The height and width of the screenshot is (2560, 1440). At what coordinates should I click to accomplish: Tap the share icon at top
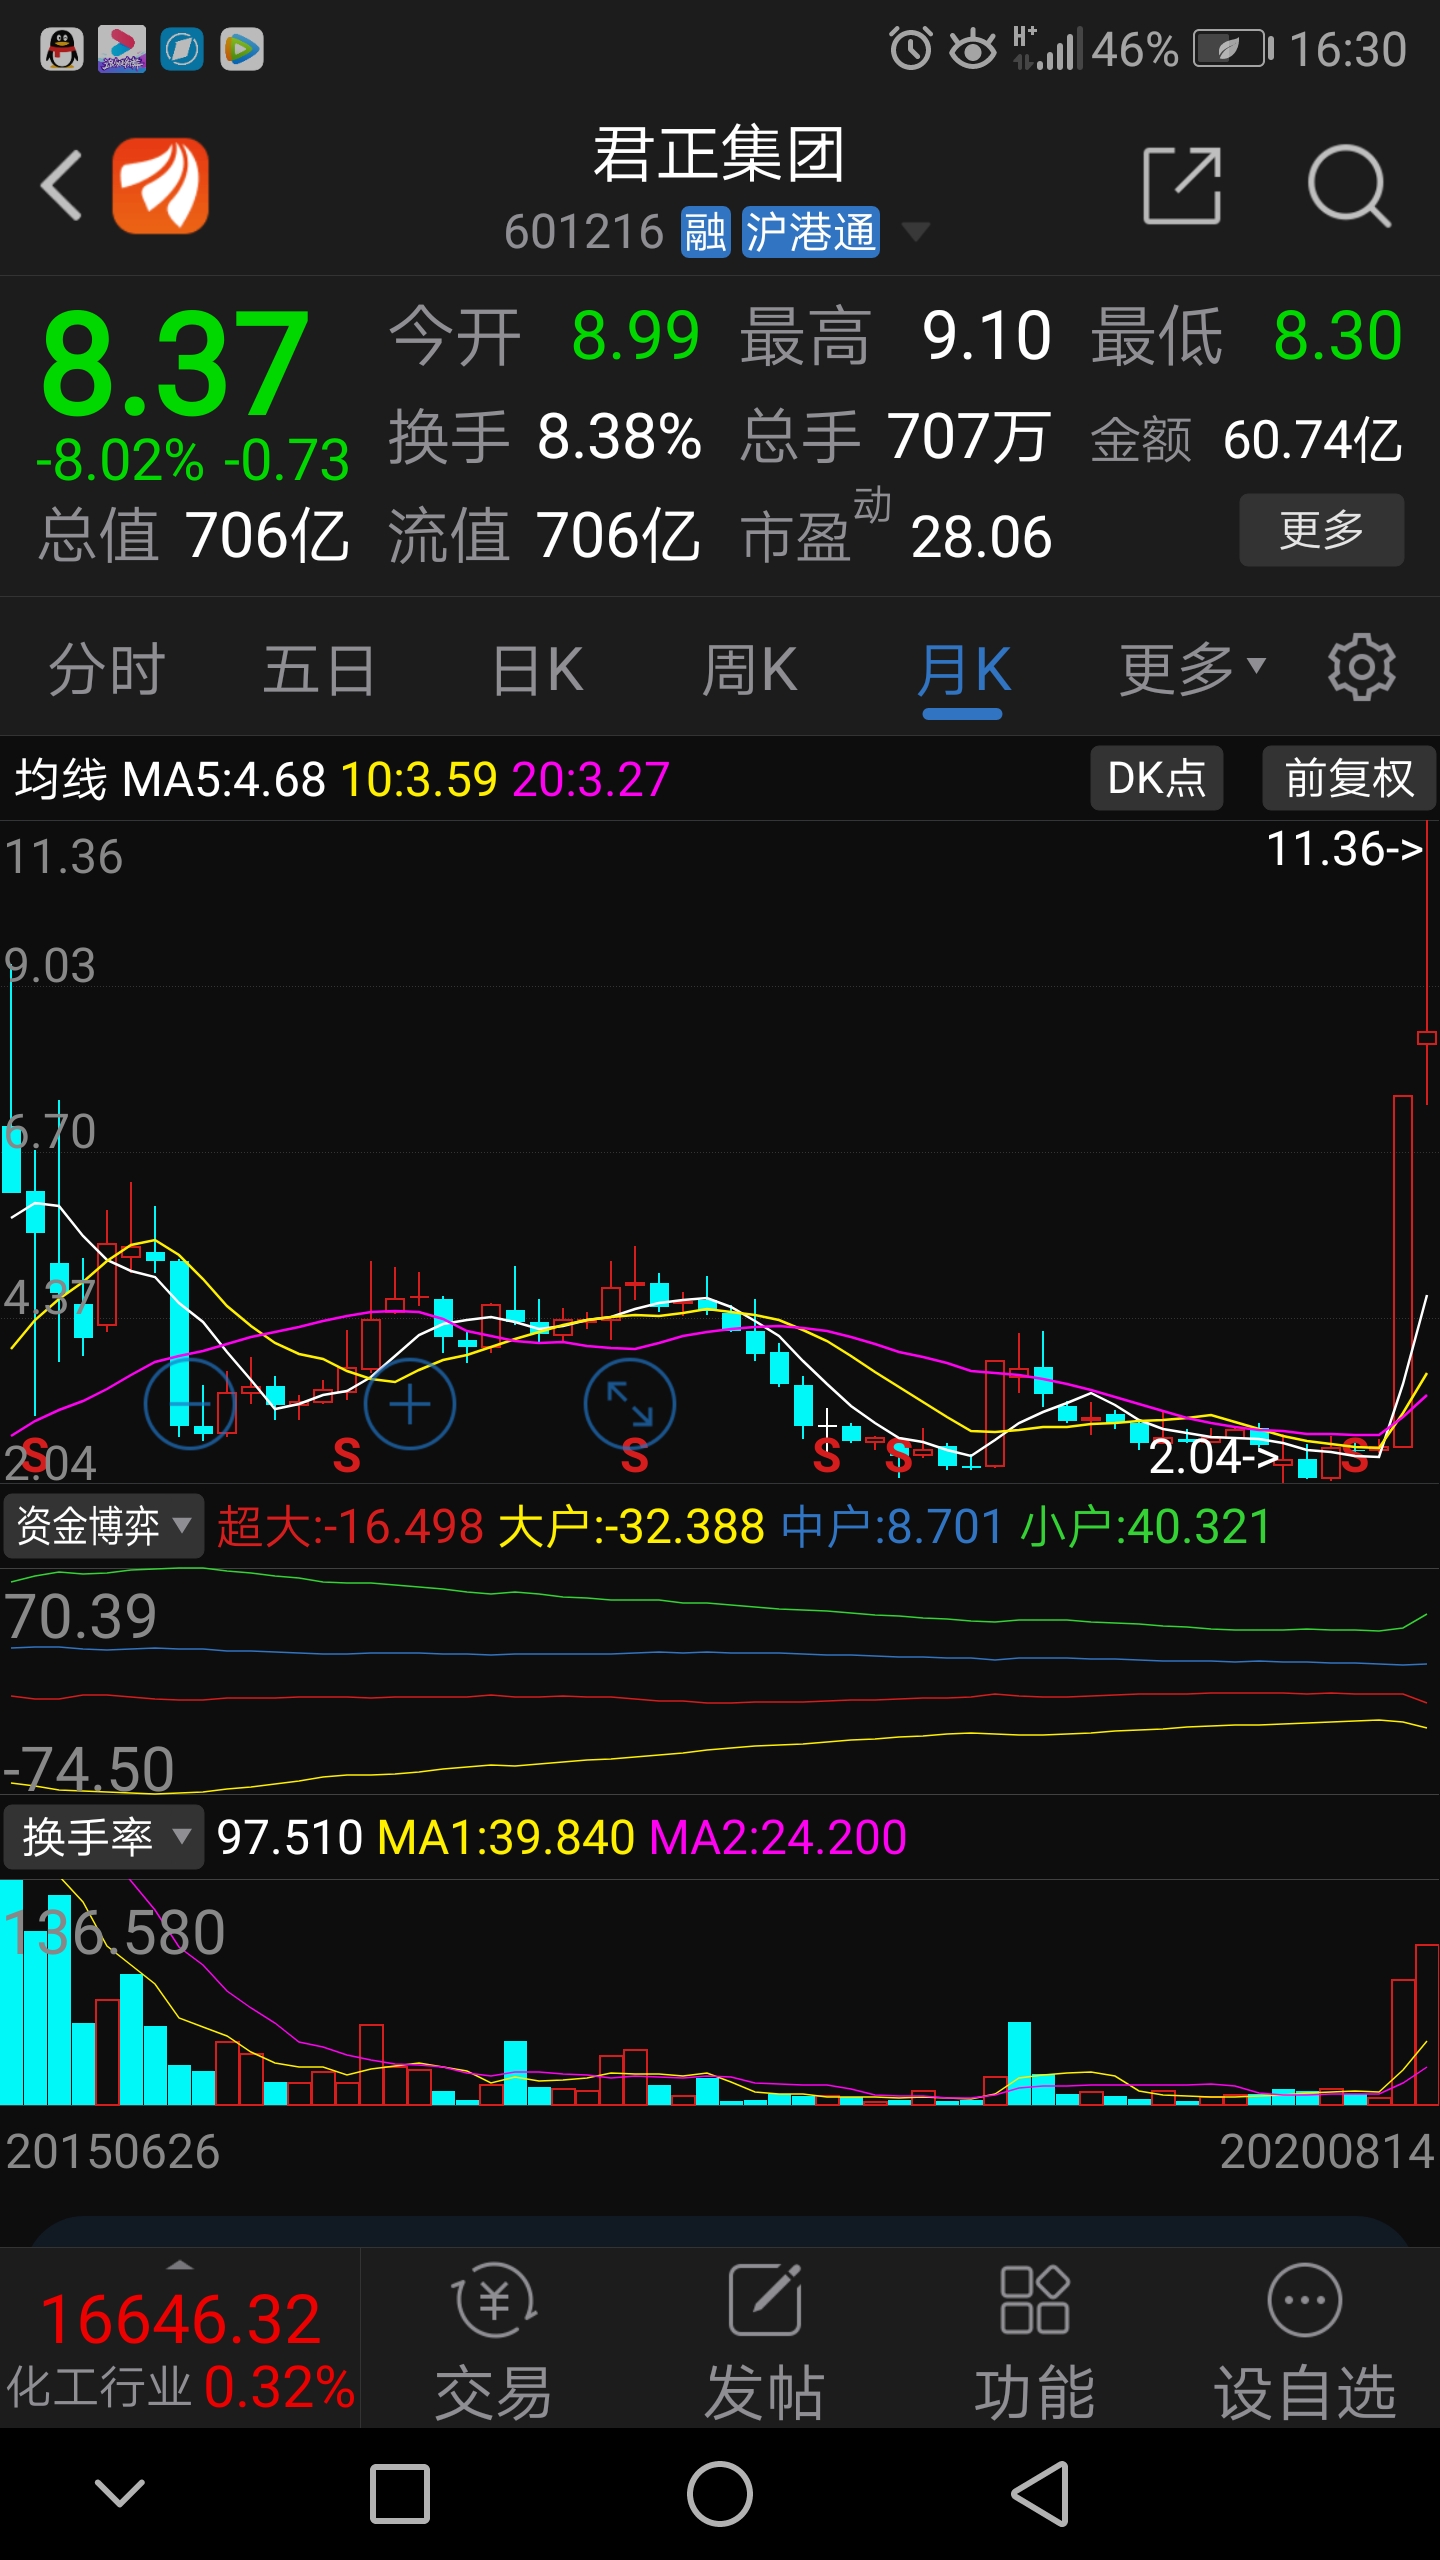pyautogui.click(x=1183, y=186)
